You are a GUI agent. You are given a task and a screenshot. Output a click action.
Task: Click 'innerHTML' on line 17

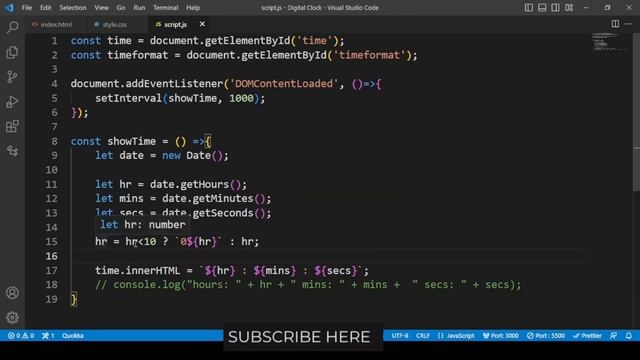(x=153, y=270)
